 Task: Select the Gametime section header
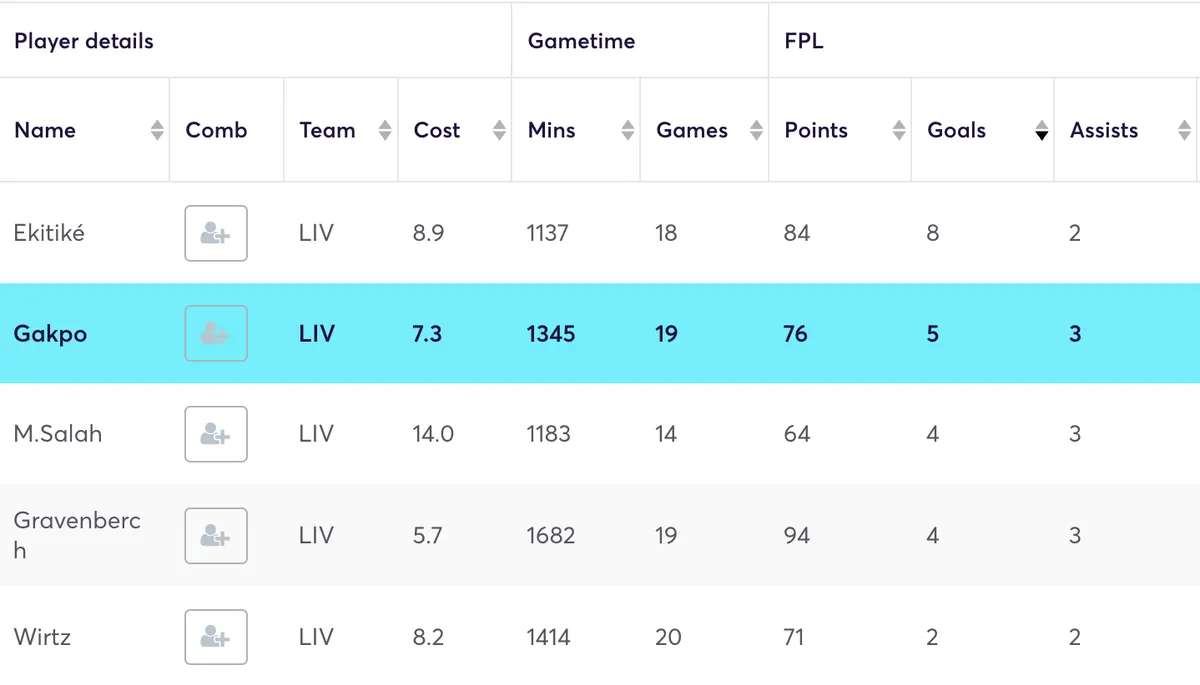pos(581,41)
